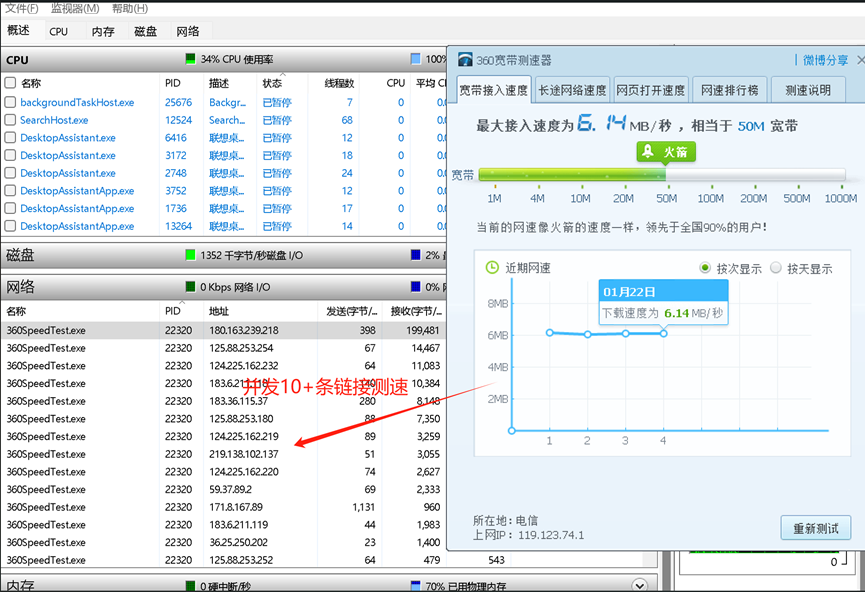Check DesktopAssistant.exe PID 6416 checkbox
This screenshot has width=865, height=592.
pos(10,137)
